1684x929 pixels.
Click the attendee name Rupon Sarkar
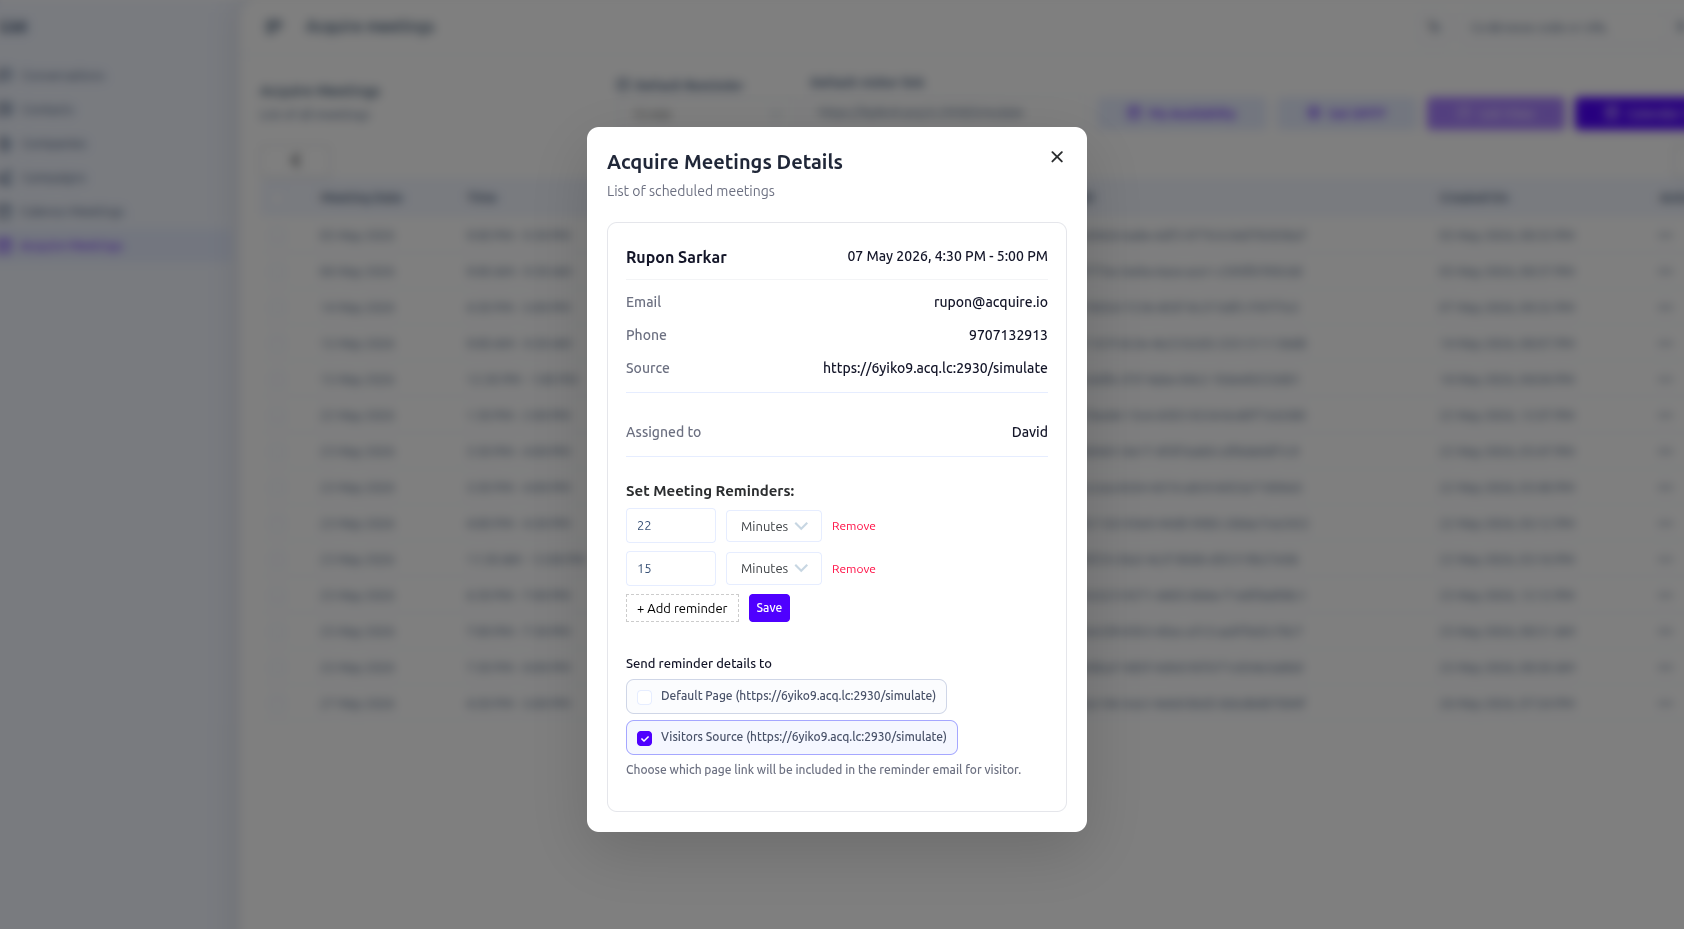pyautogui.click(x=676, y=257)
